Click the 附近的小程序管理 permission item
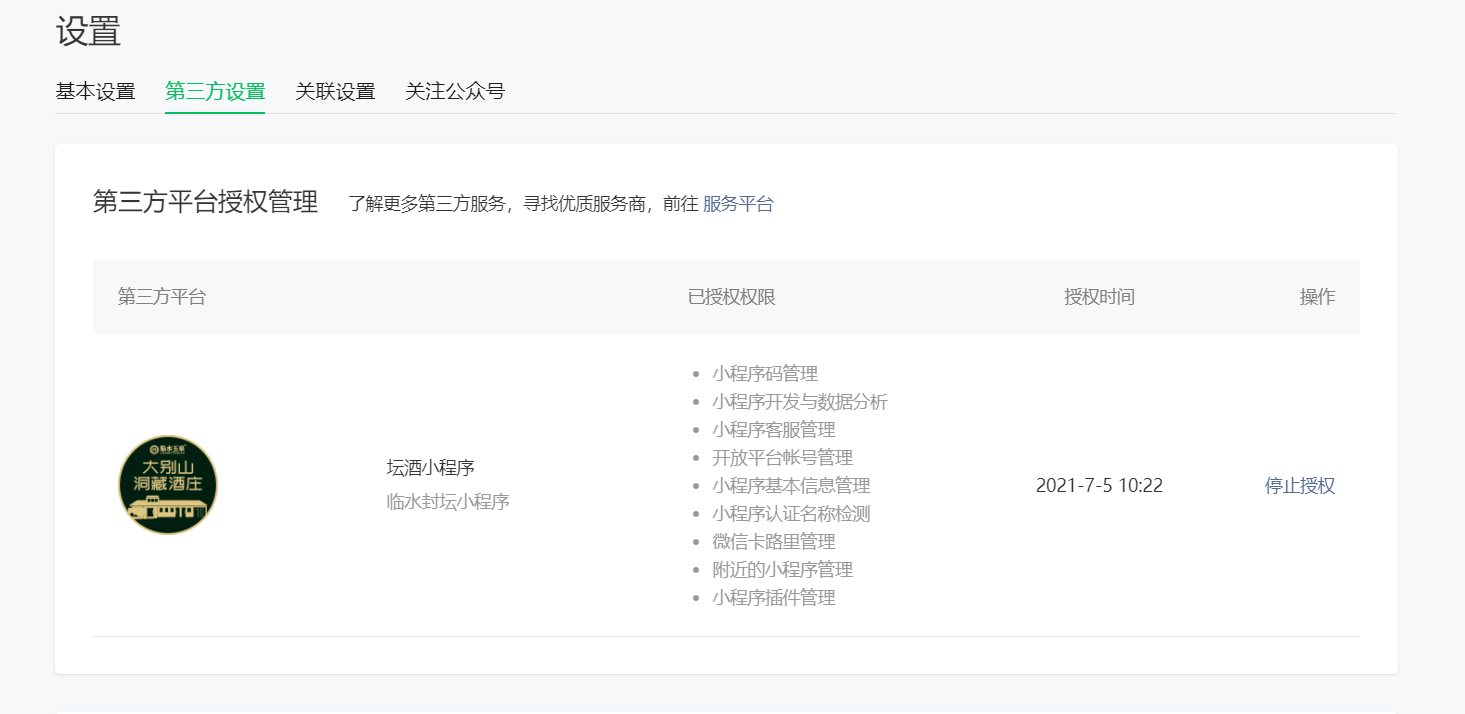Image resolution: width=1465 pixels, height=714 pixels. tap(783, 570)
